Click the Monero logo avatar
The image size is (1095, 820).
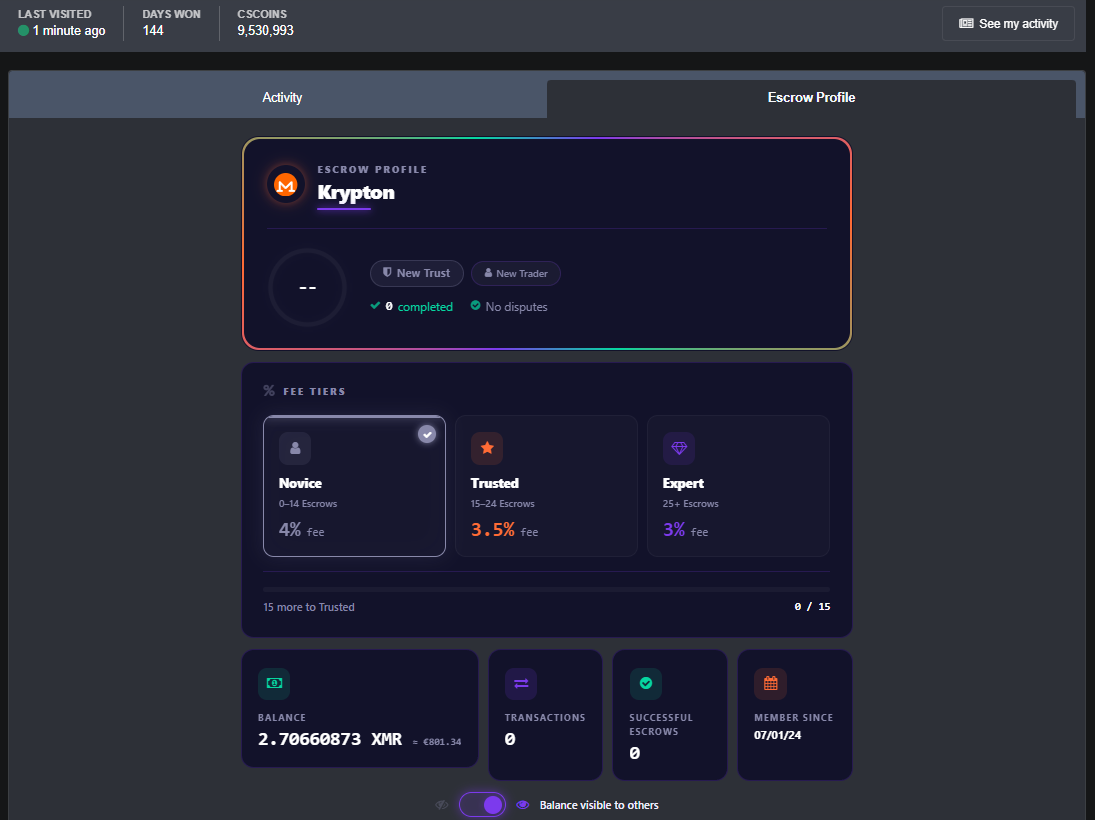click(x=286, y=185)
